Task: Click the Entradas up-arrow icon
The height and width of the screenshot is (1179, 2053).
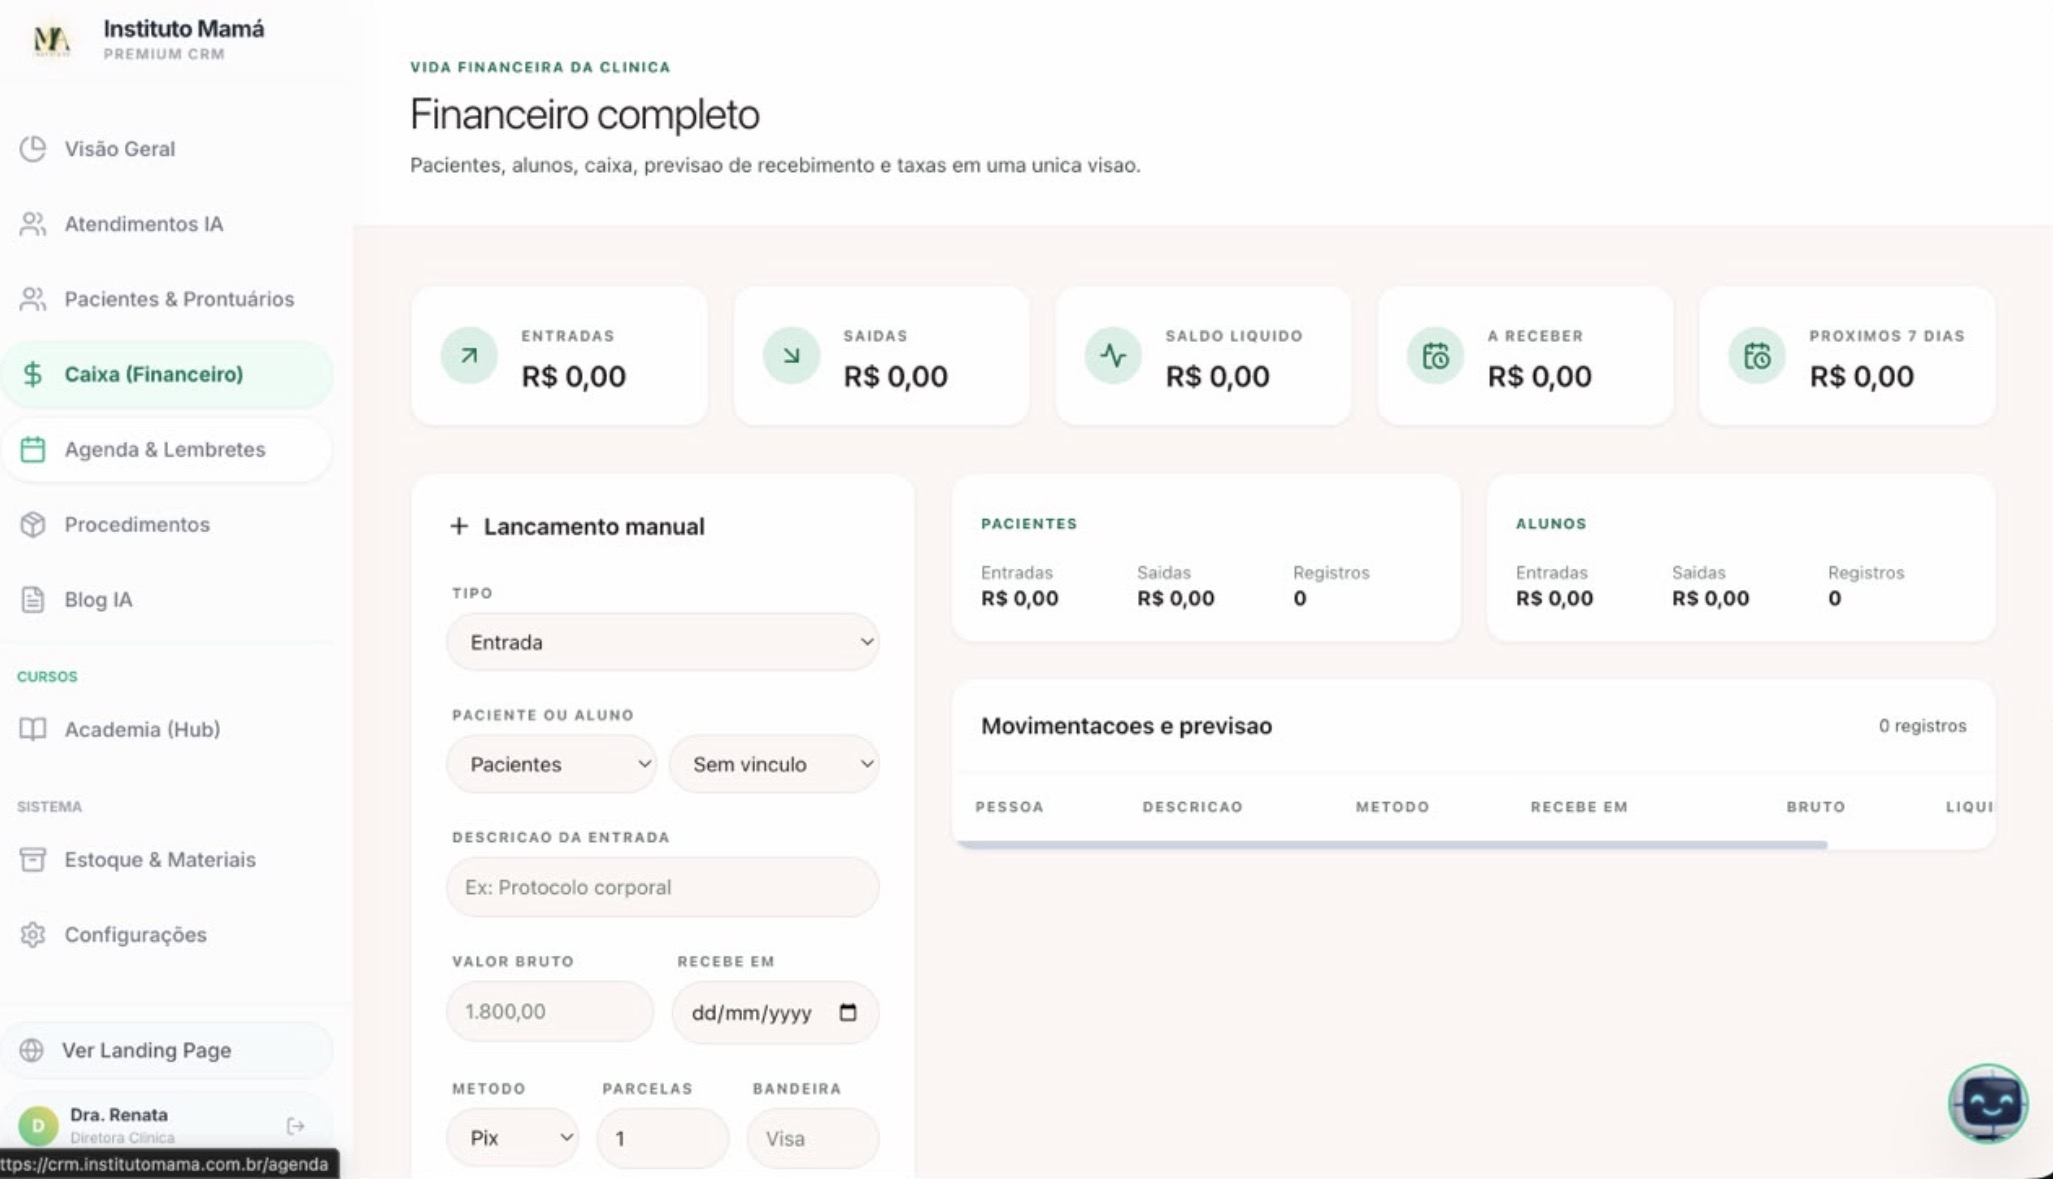Action: (469, 355)
